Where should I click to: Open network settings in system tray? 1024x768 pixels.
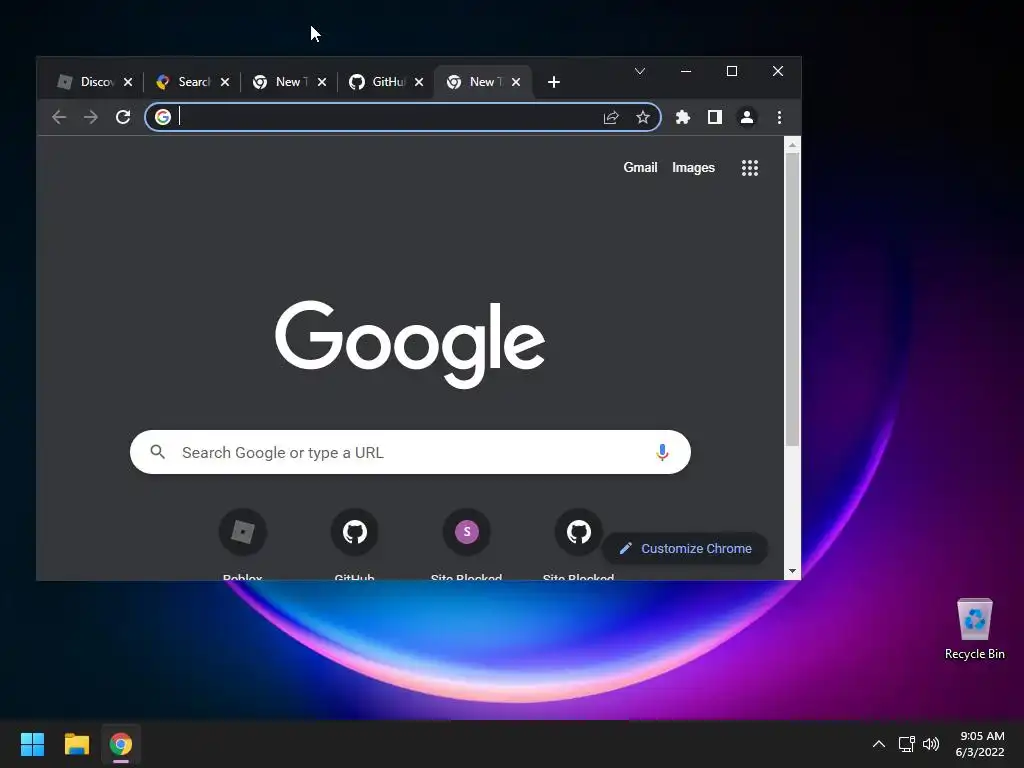coord(906,744)
